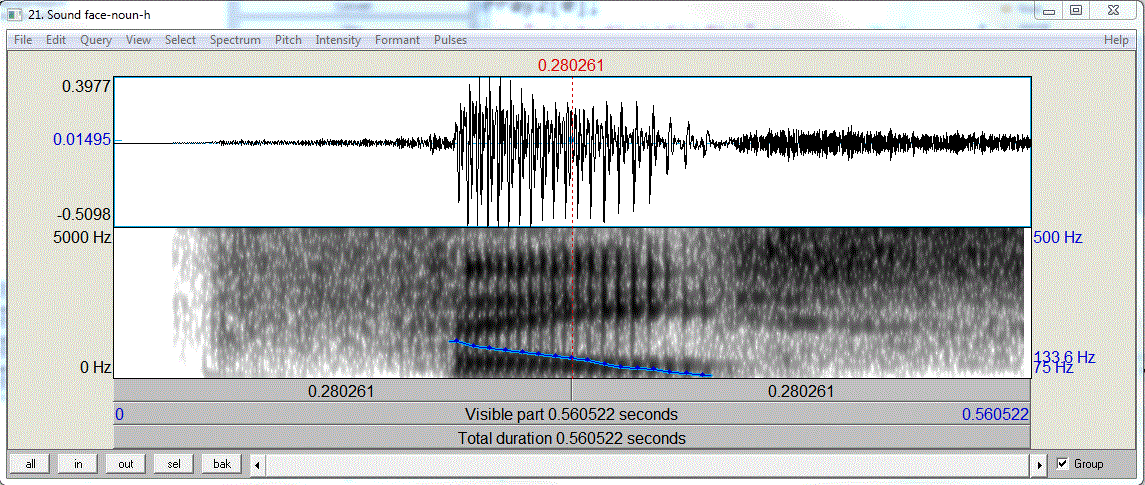
Task: Open the Query menu
Action: 96,40
